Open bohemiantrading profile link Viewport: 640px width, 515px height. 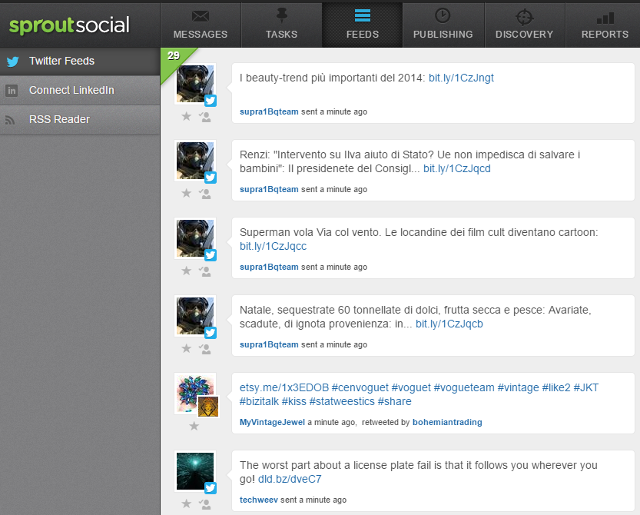pyautogui.click(x=447, y=422)
